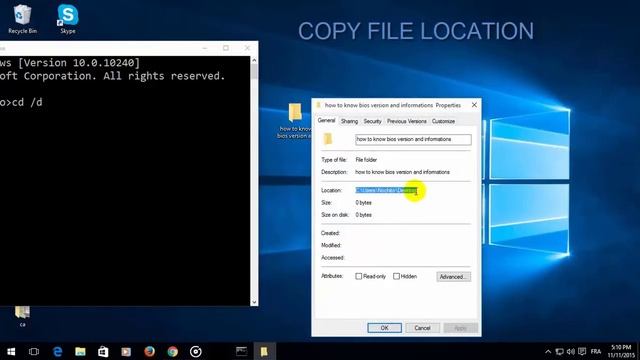Click the folder name input field
This screenshot has width=640, height=360.
click(x=413, y=139)
